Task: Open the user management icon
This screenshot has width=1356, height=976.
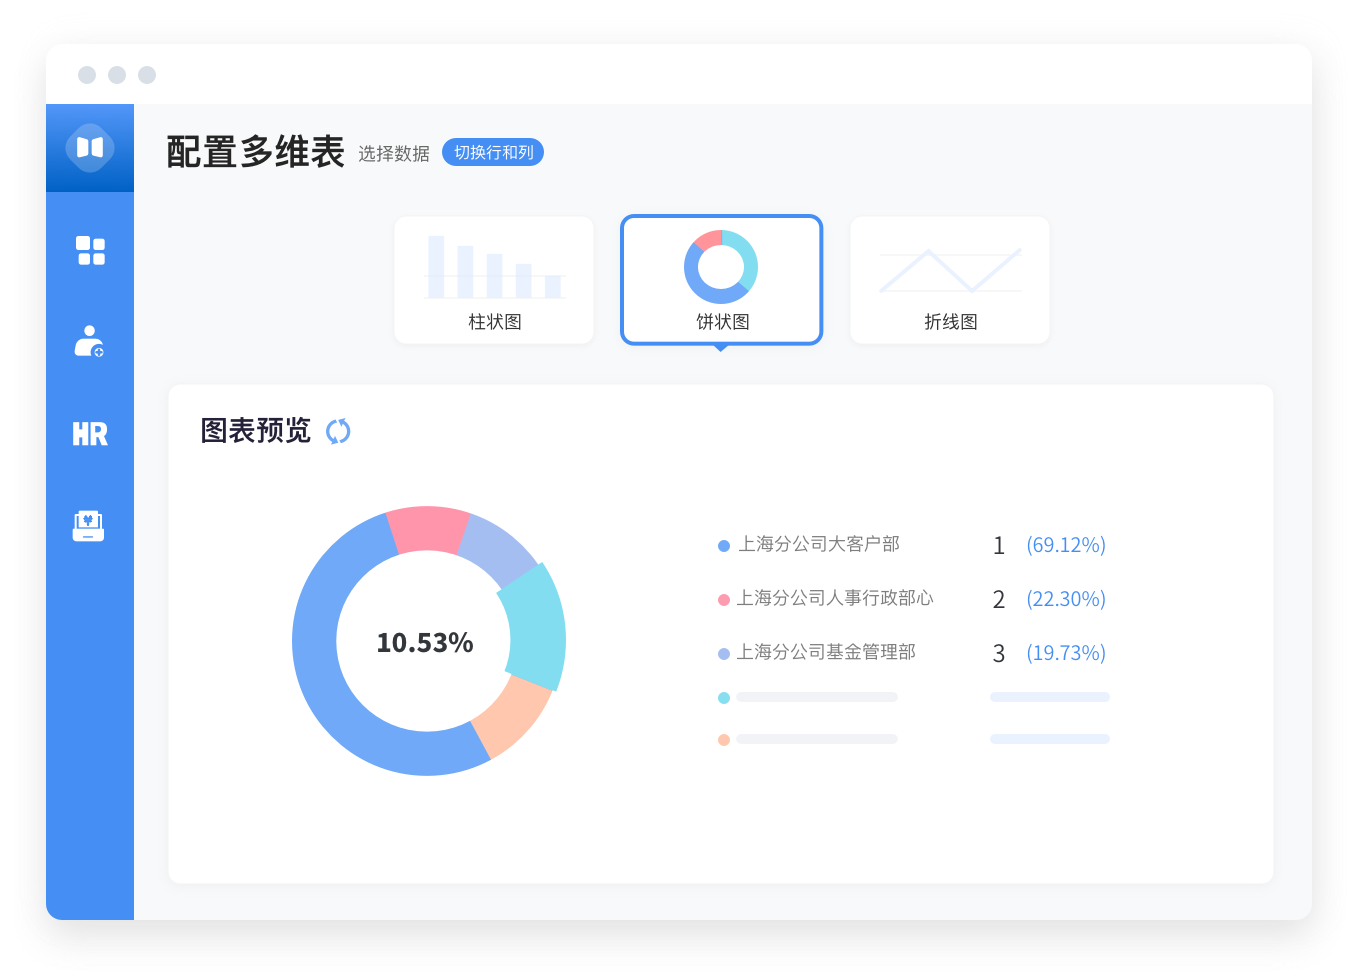Action: click(89, 341)
